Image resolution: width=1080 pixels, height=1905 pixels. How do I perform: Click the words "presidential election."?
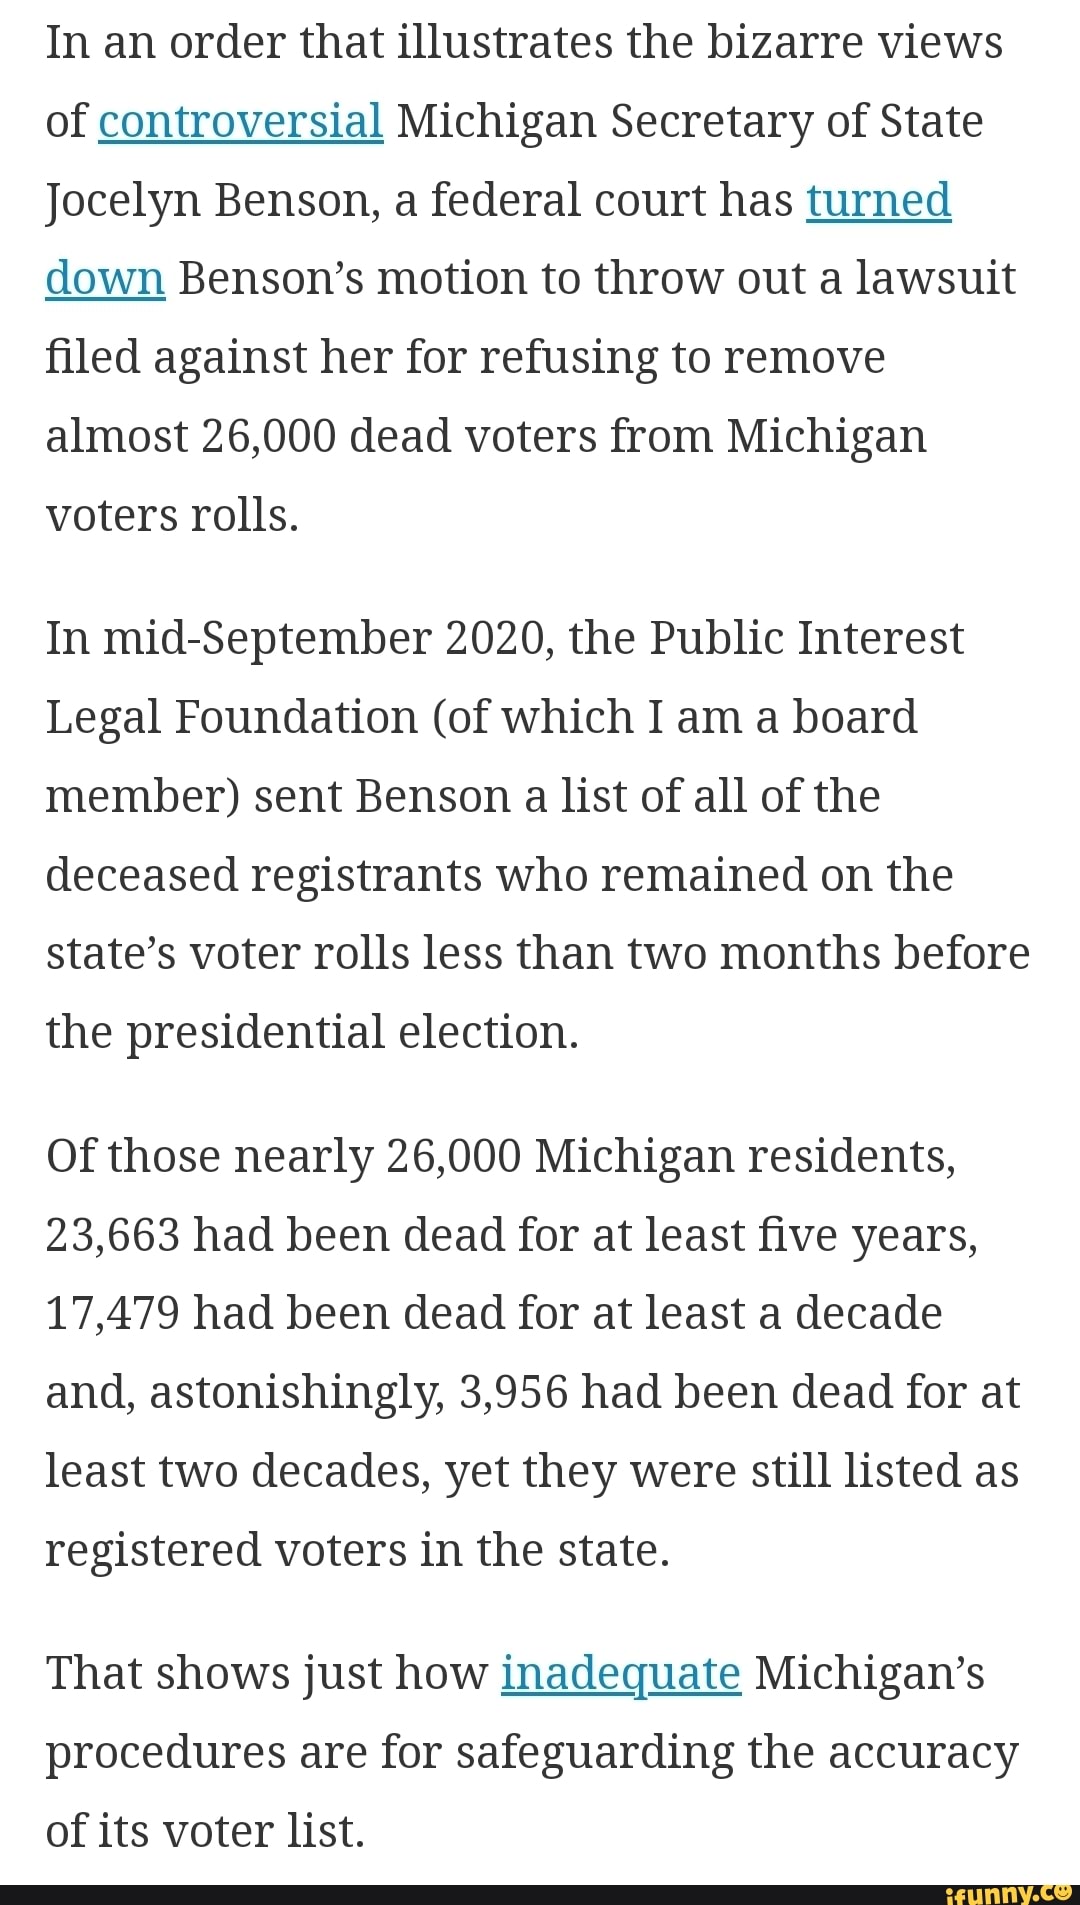(x=353, y=1032)
